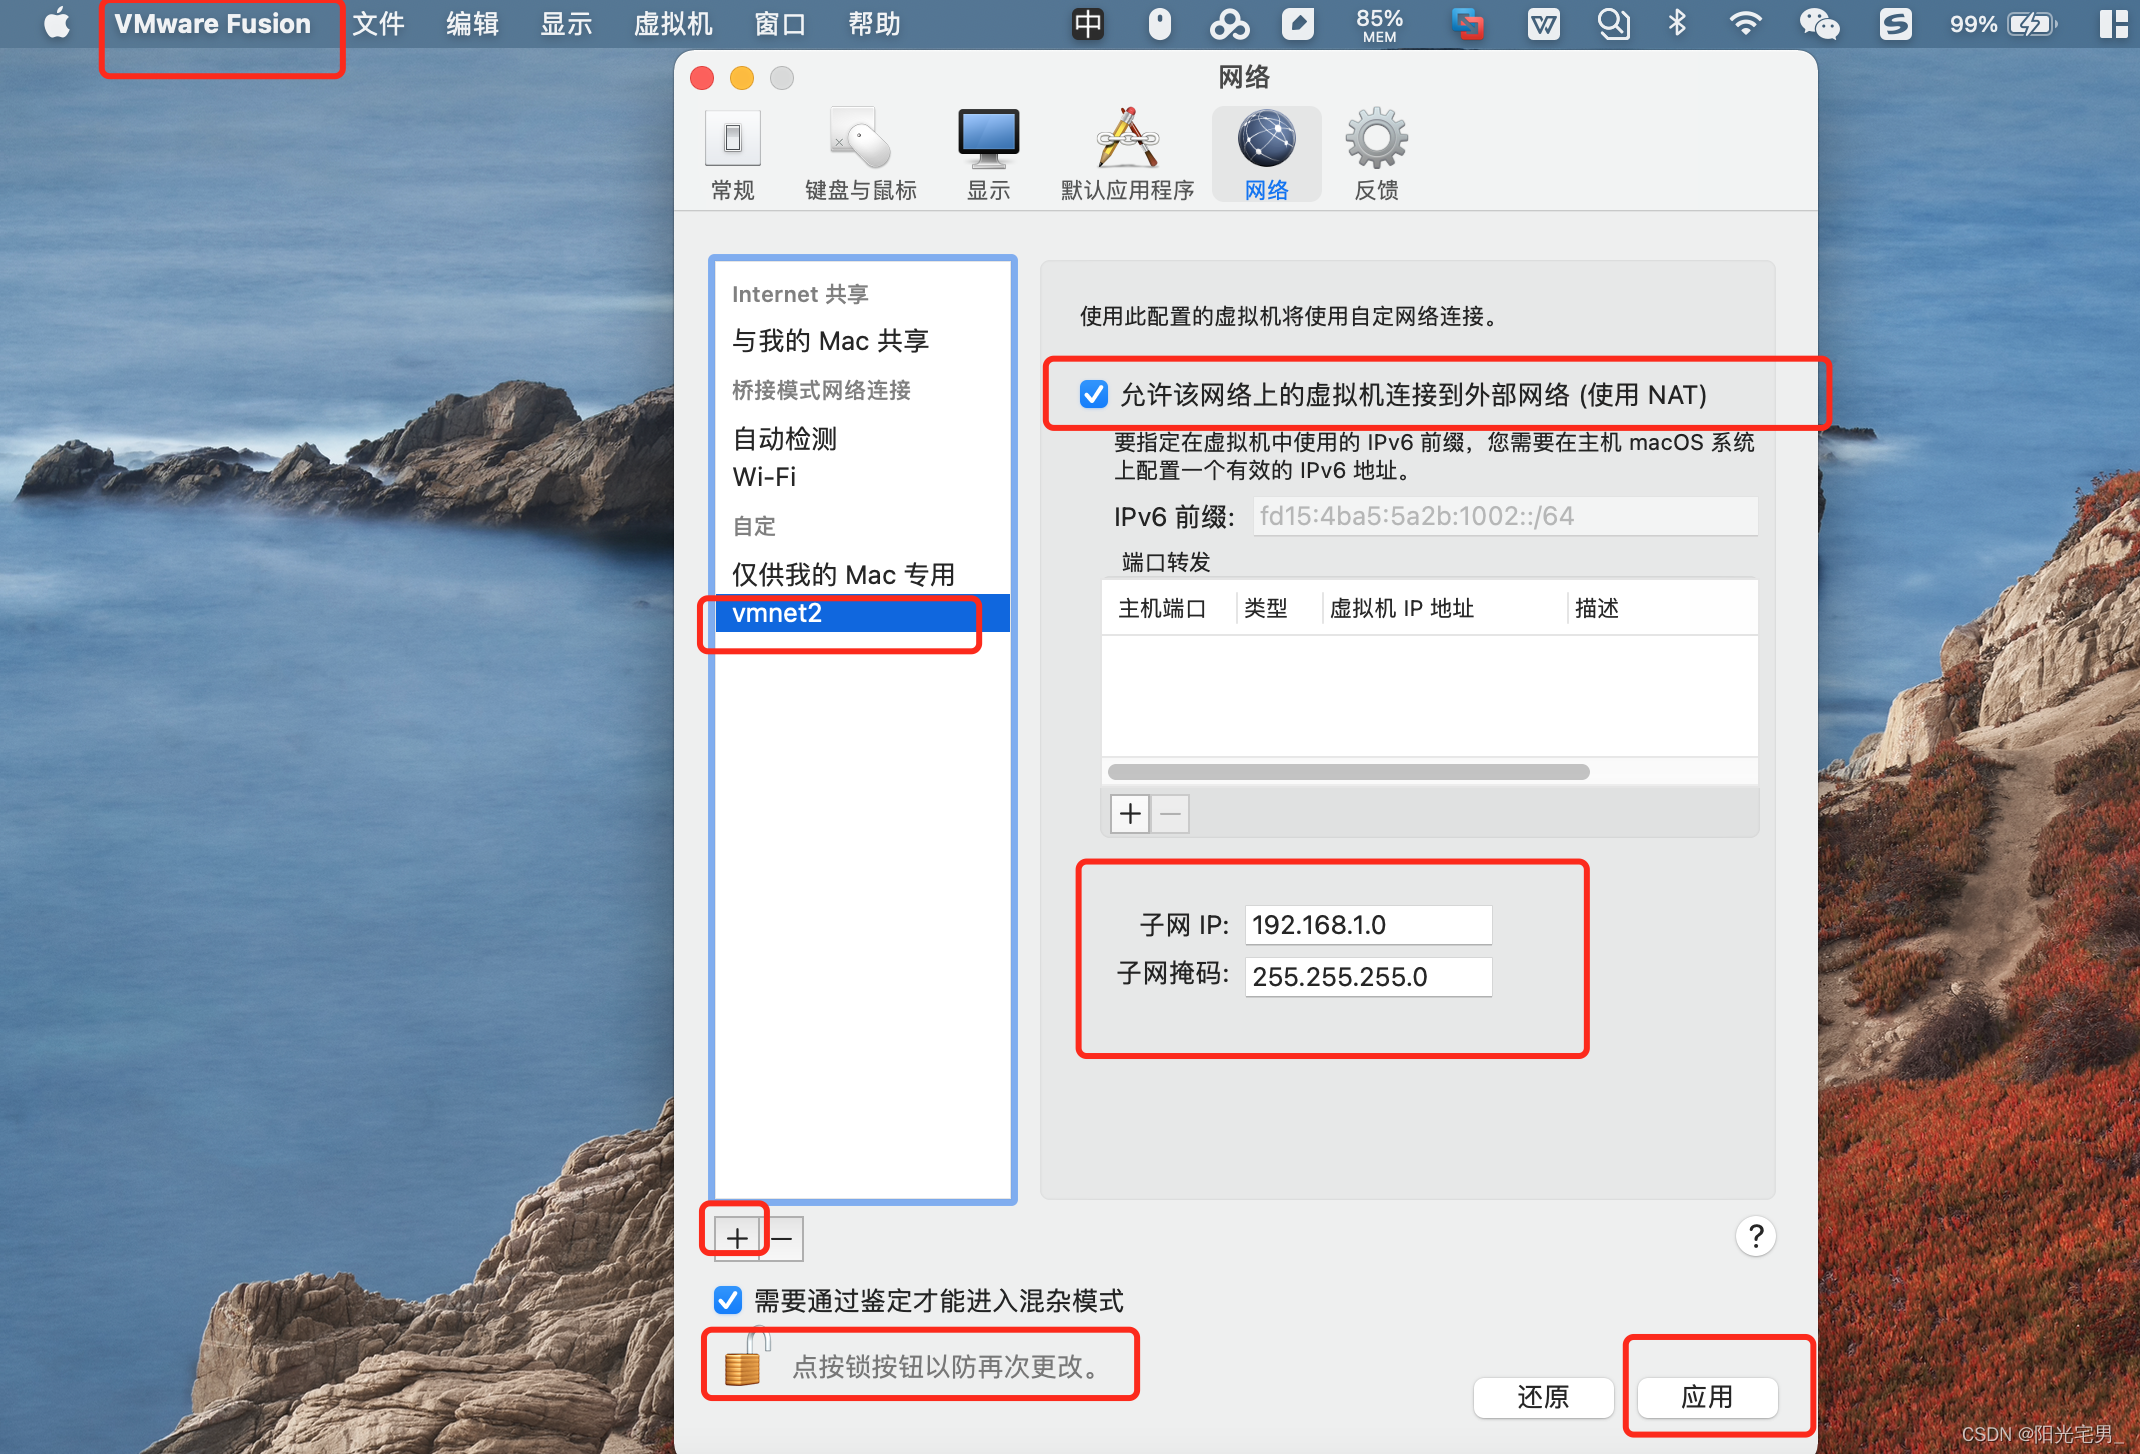This screenshot has width=2140, height=1454.
Task: Open Keyboard & Mouse (键盘与鼠标) preferences
Action: click(860, 155)
